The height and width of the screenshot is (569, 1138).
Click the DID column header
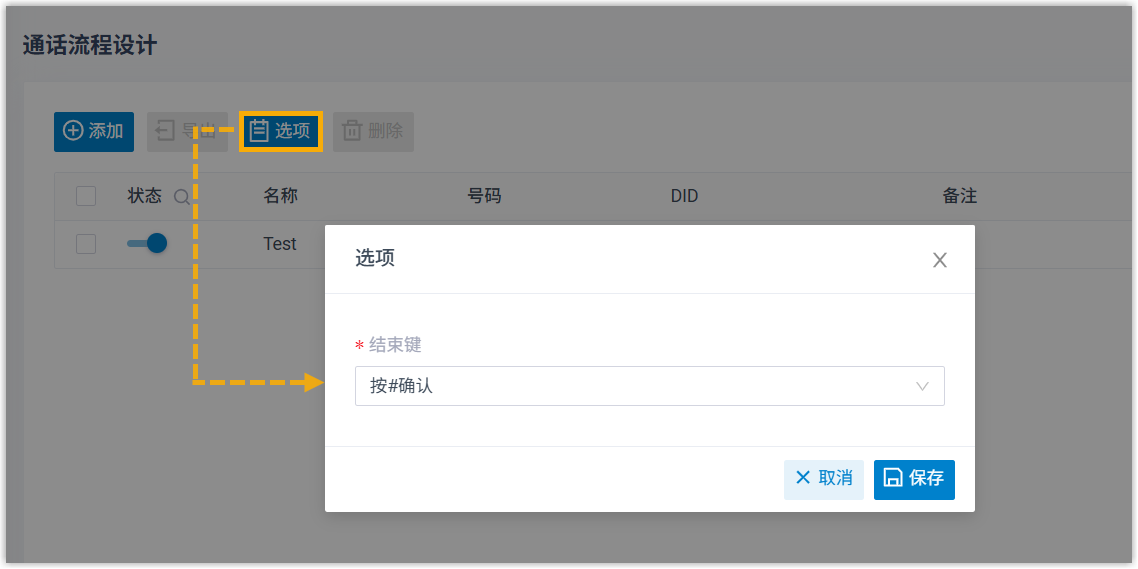[x=684, y=196]
